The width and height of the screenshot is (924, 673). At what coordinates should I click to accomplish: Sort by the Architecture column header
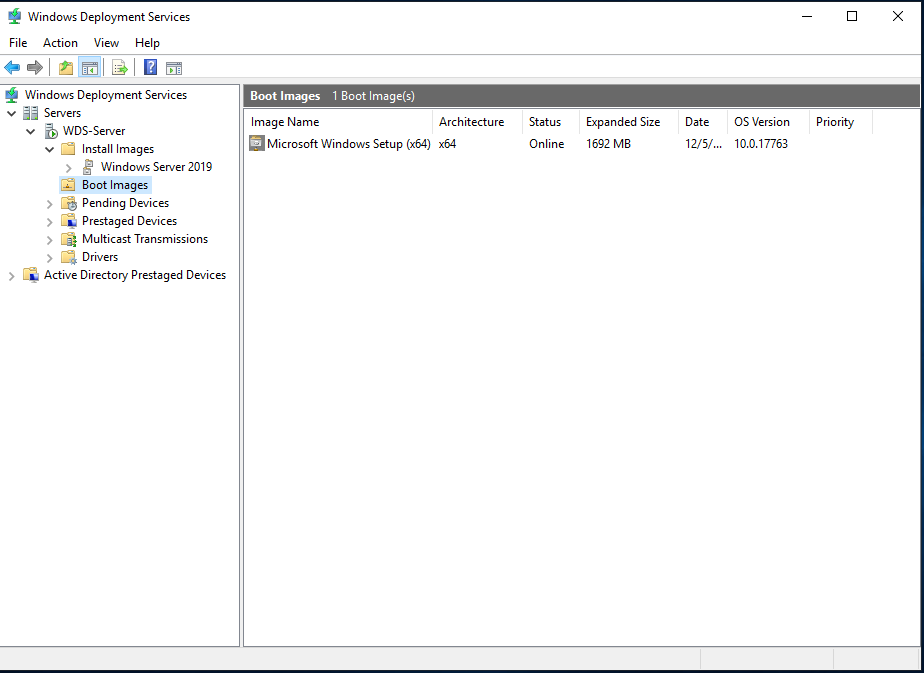tap(477, 122)
